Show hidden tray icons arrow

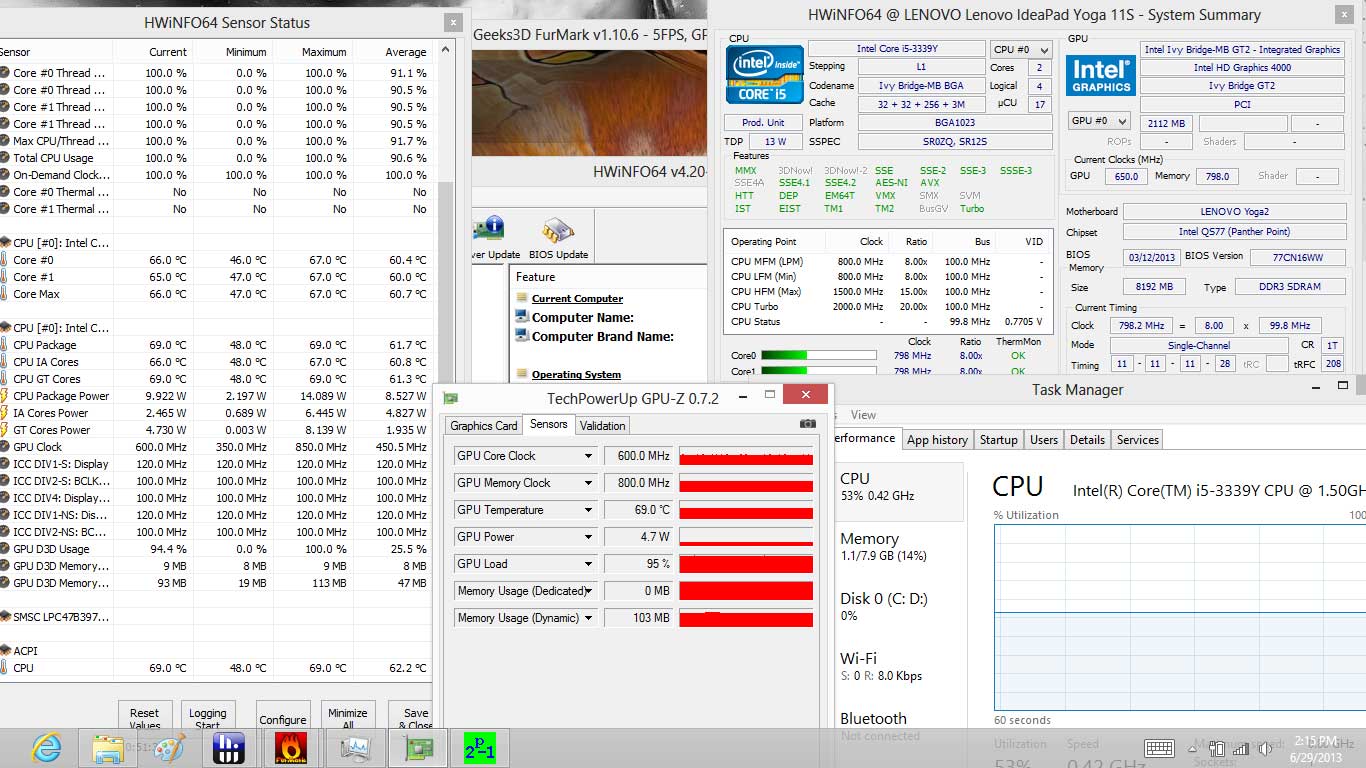point(1190,748)
